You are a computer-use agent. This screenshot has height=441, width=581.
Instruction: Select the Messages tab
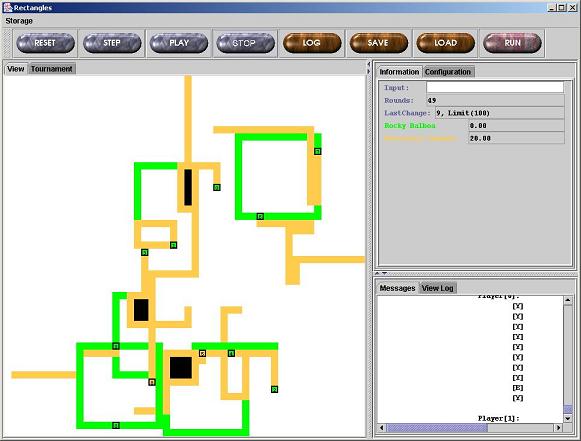pyautogui.click(x=397, y=288)
